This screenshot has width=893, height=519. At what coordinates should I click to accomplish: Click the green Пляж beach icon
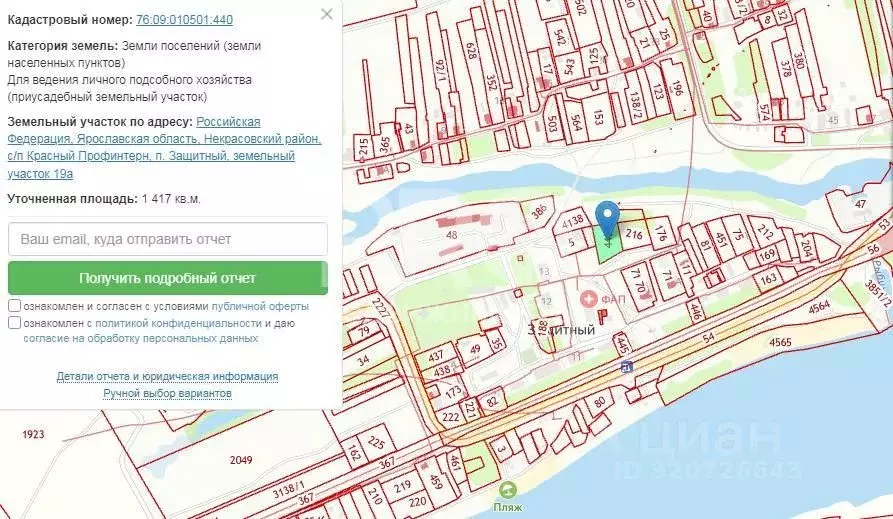[508, 490]
